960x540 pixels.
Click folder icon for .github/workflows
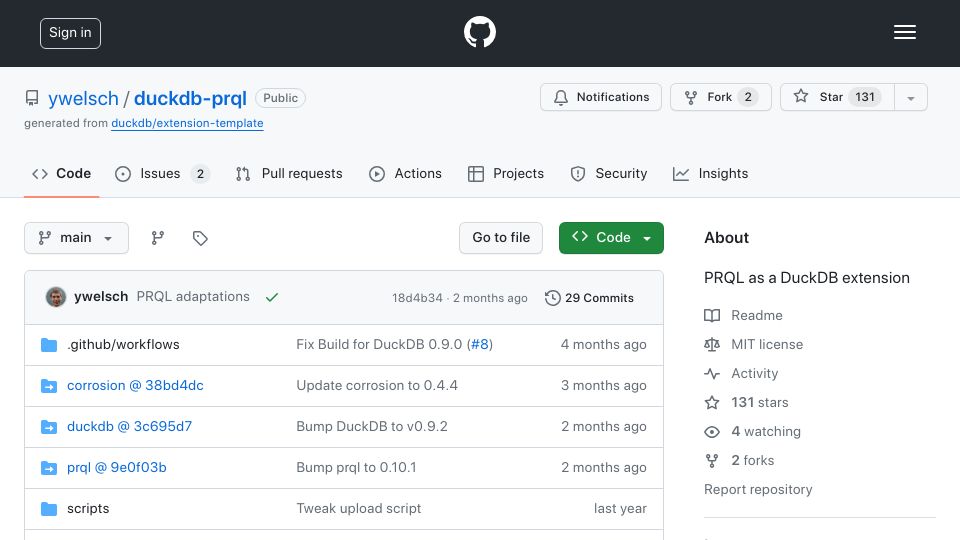[x=49, y=345]
